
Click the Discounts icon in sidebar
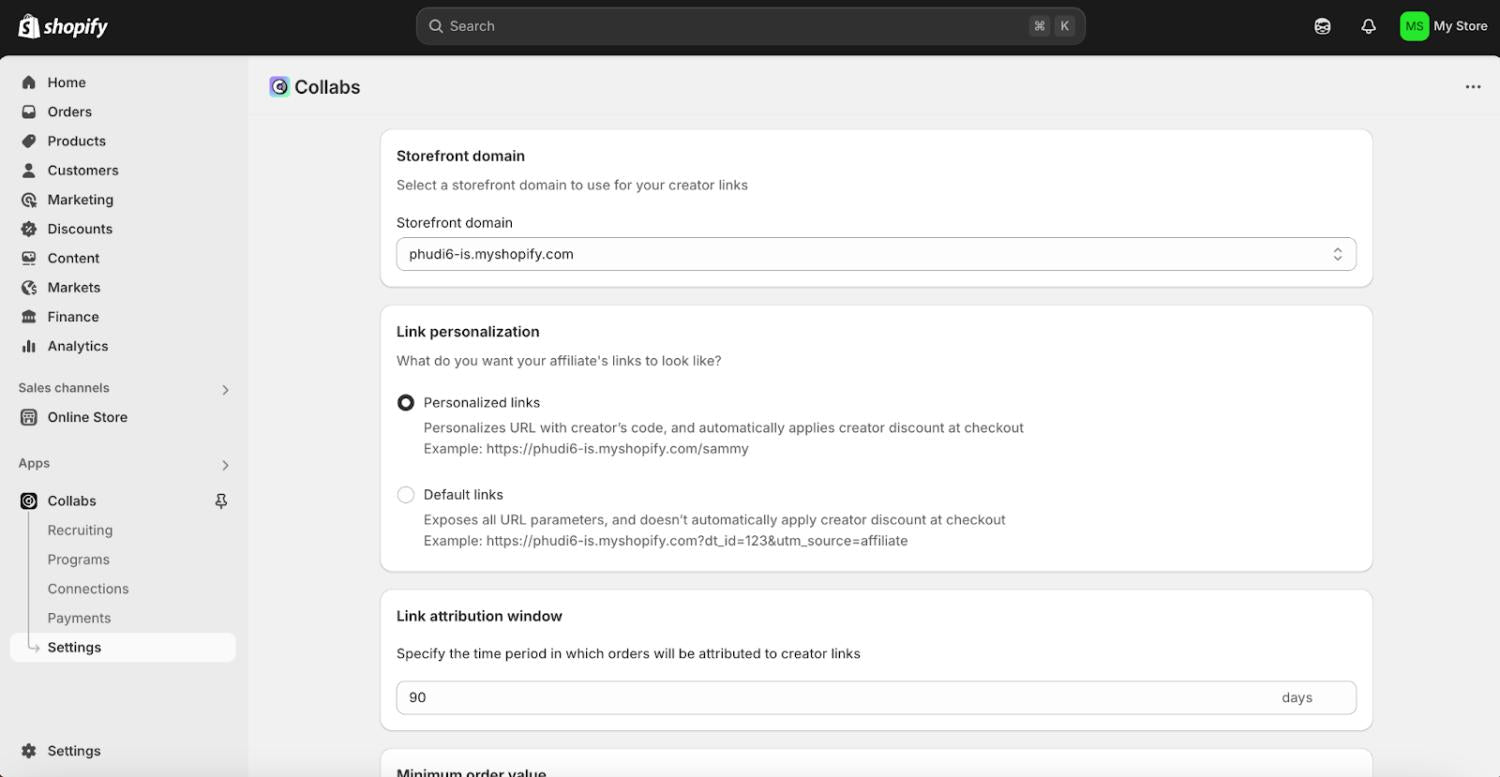[29, 229]
